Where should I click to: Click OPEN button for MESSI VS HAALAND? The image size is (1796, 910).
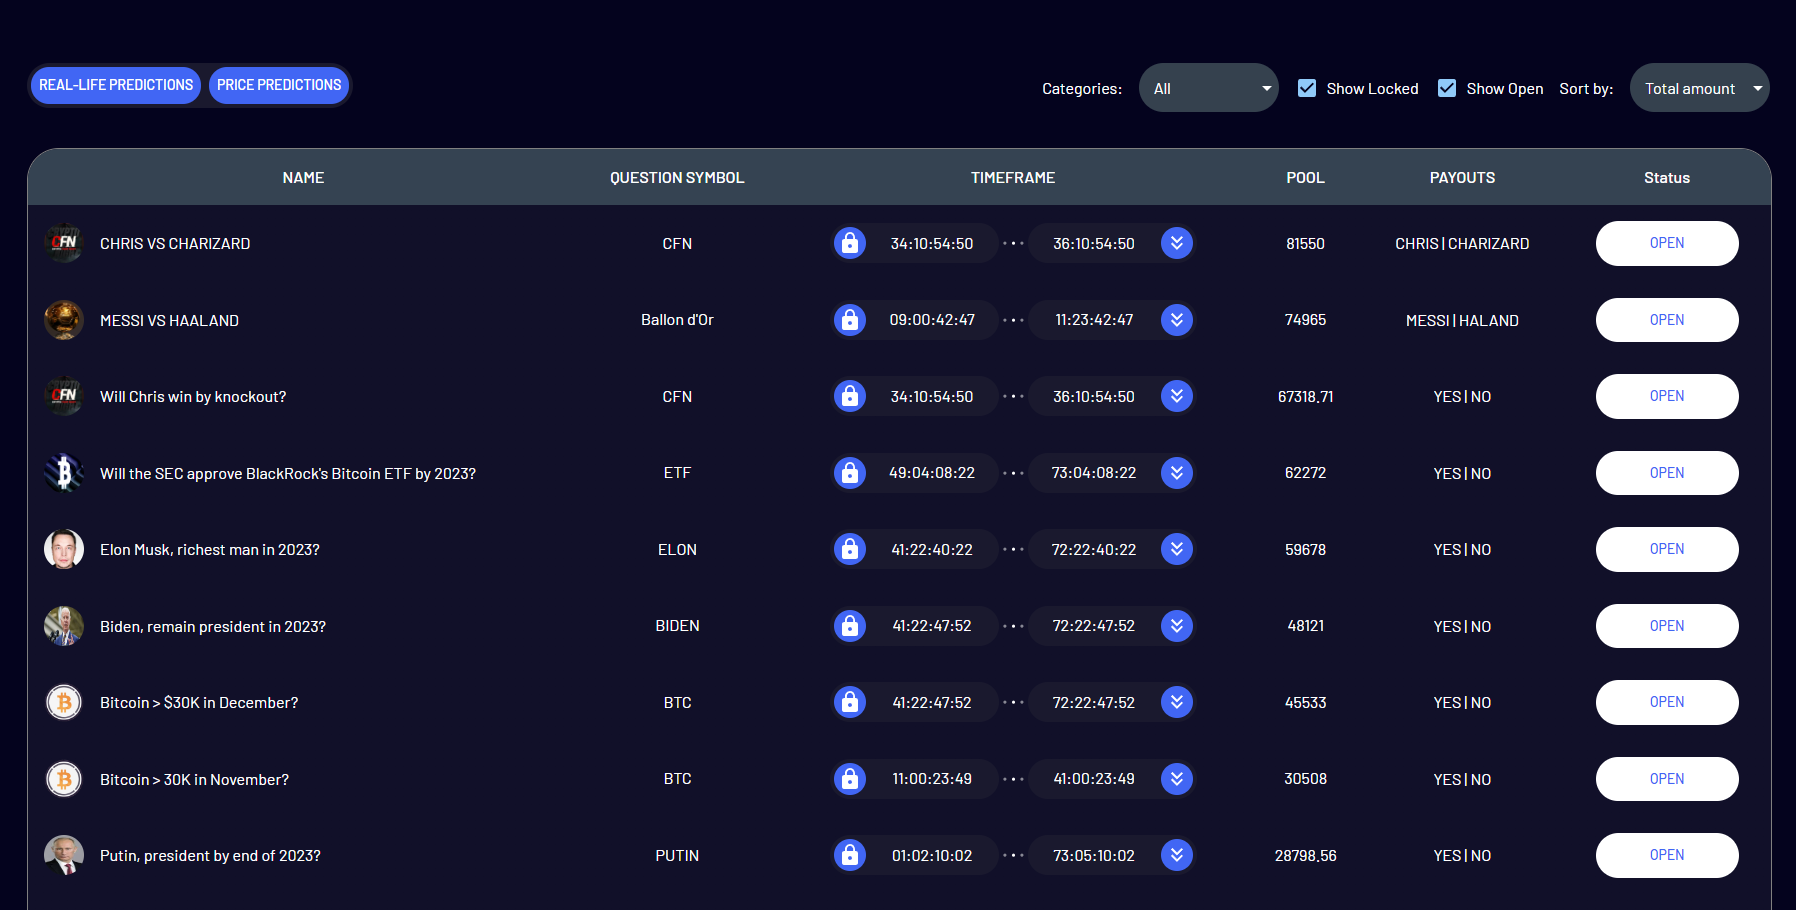pyautogui.click(x=1667, y=320)
